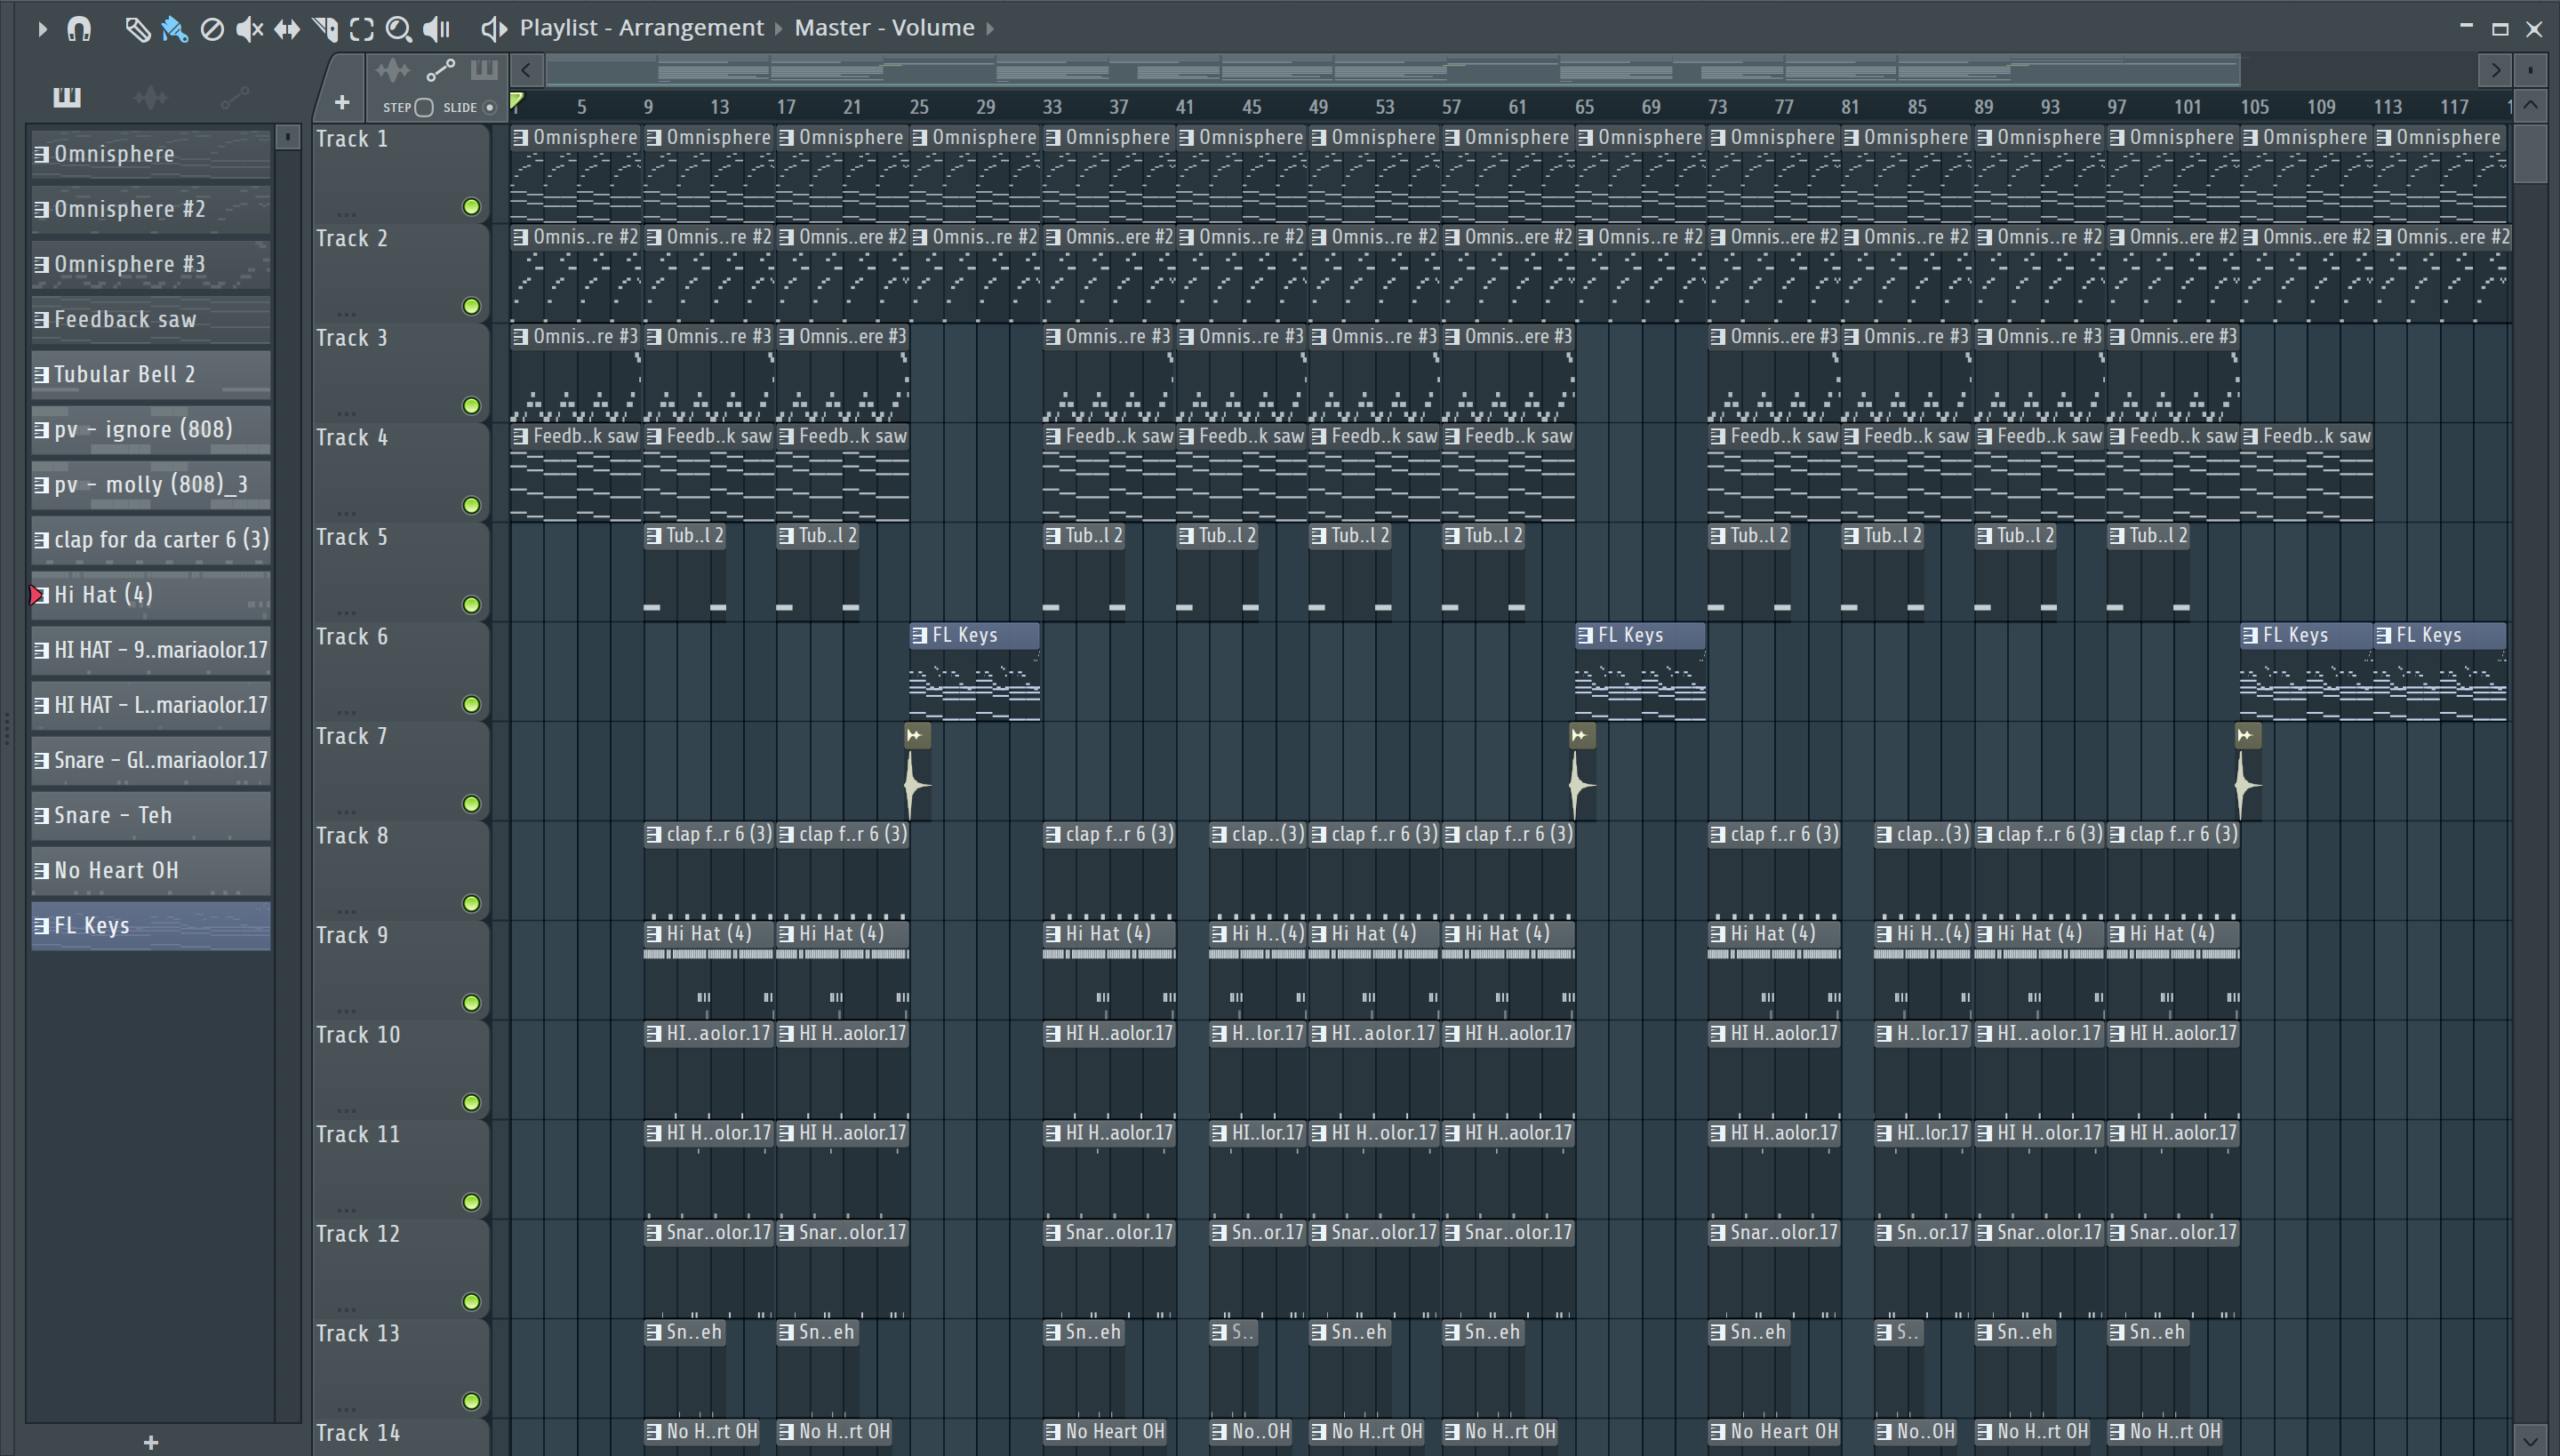2560x1456 pixels.
Task: Show pattern clips in the picker panel
Action: click(67, 97)
